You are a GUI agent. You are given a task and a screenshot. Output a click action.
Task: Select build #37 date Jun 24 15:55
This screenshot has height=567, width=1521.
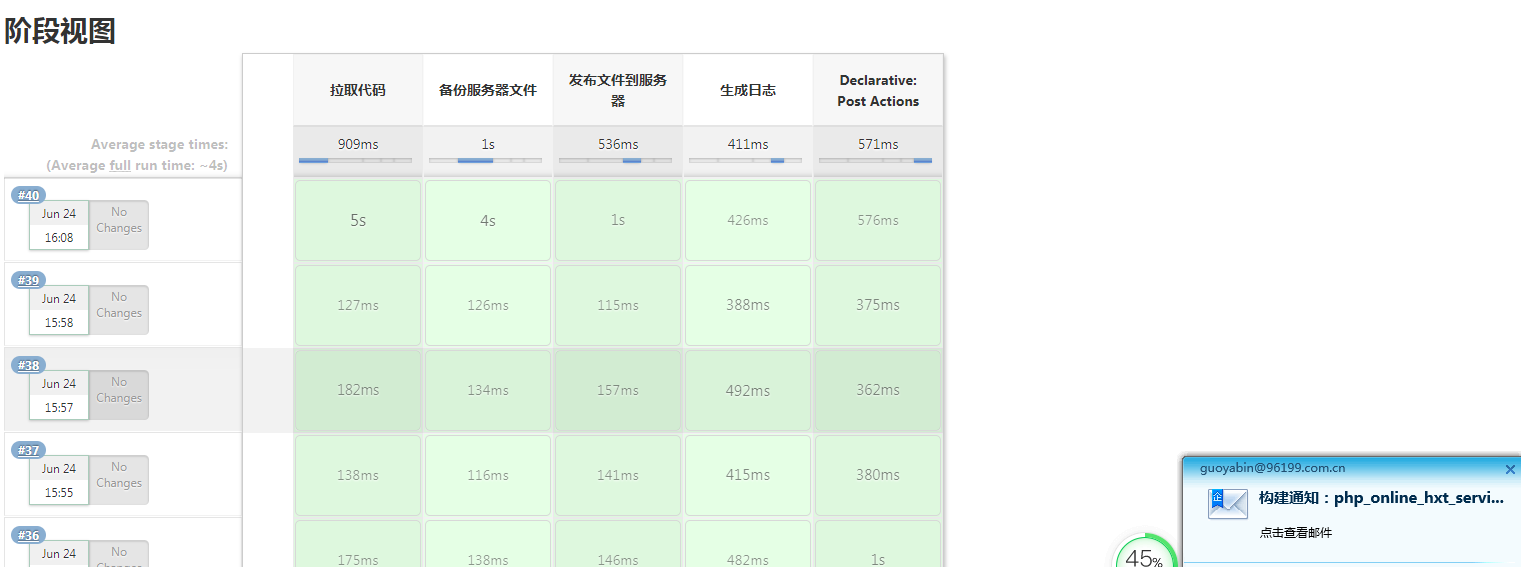point(59,480)
